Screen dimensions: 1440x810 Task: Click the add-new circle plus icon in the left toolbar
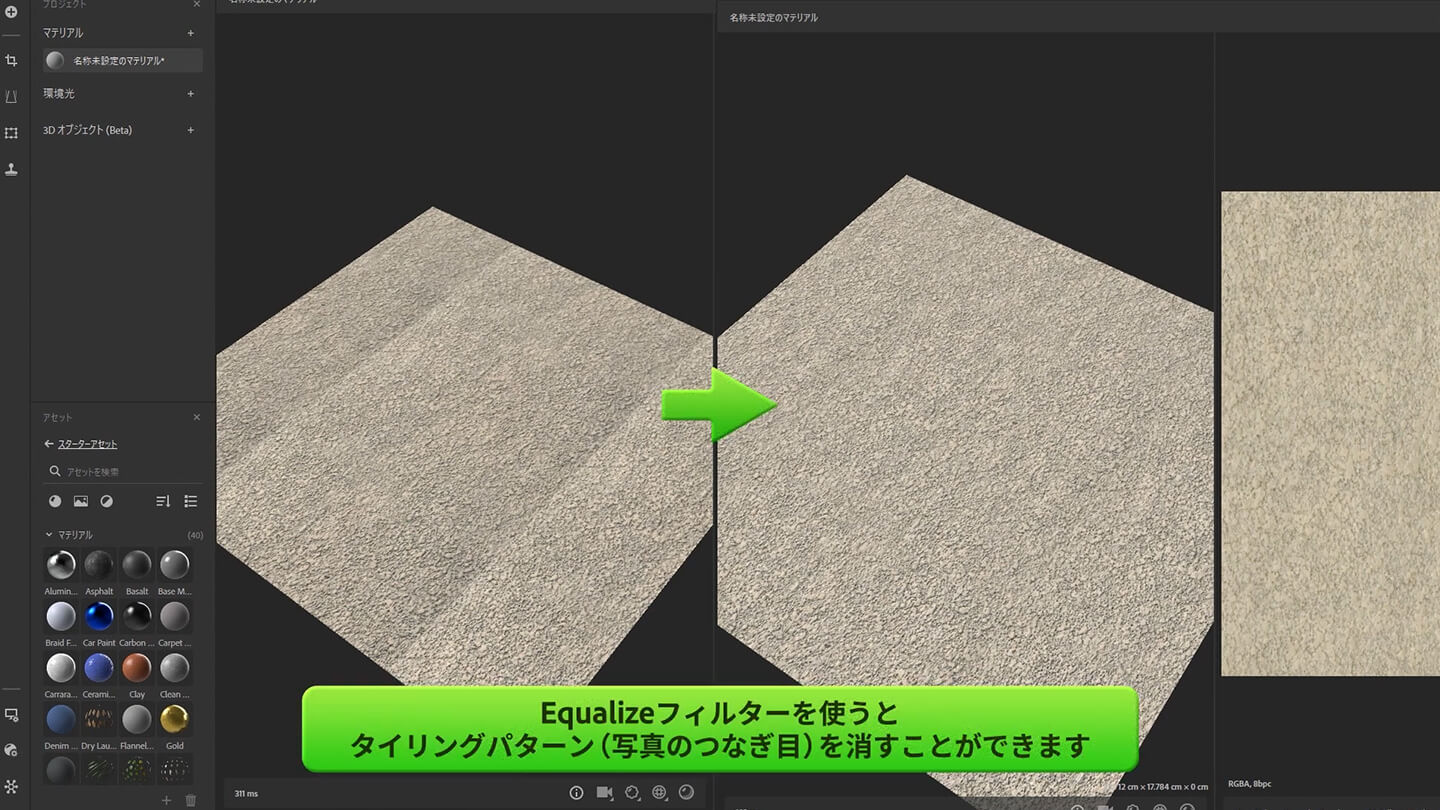pos(12,12)
